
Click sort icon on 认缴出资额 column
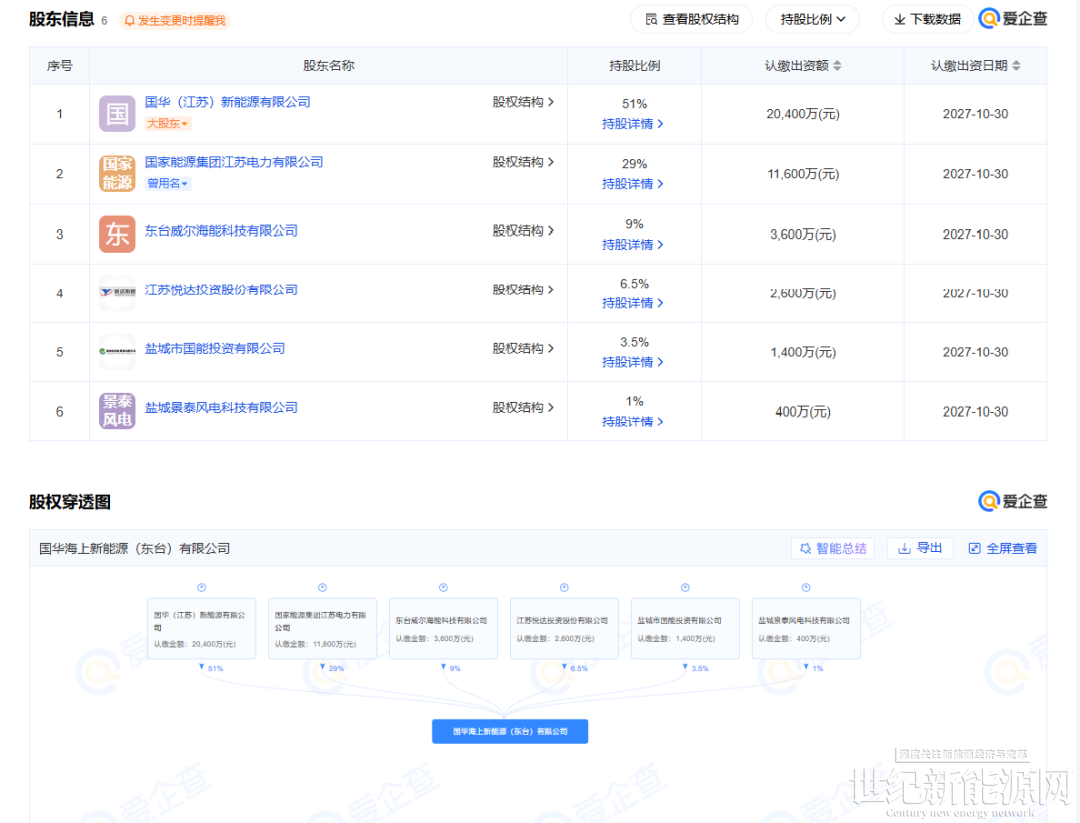pos(837,66)
